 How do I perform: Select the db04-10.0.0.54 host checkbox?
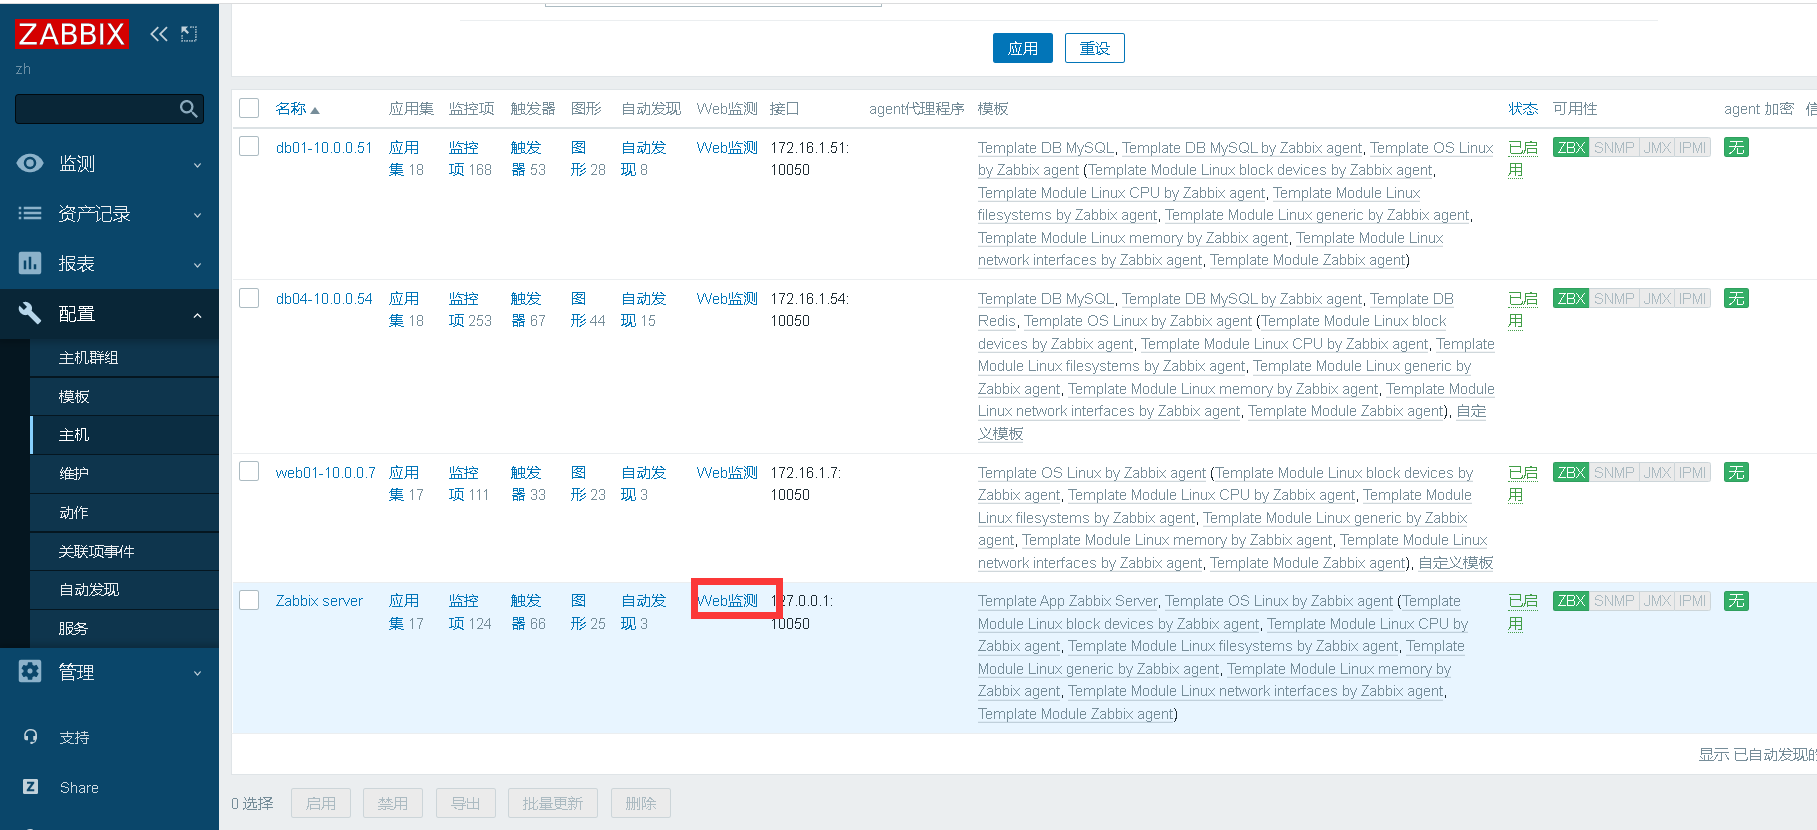point(249,298)
